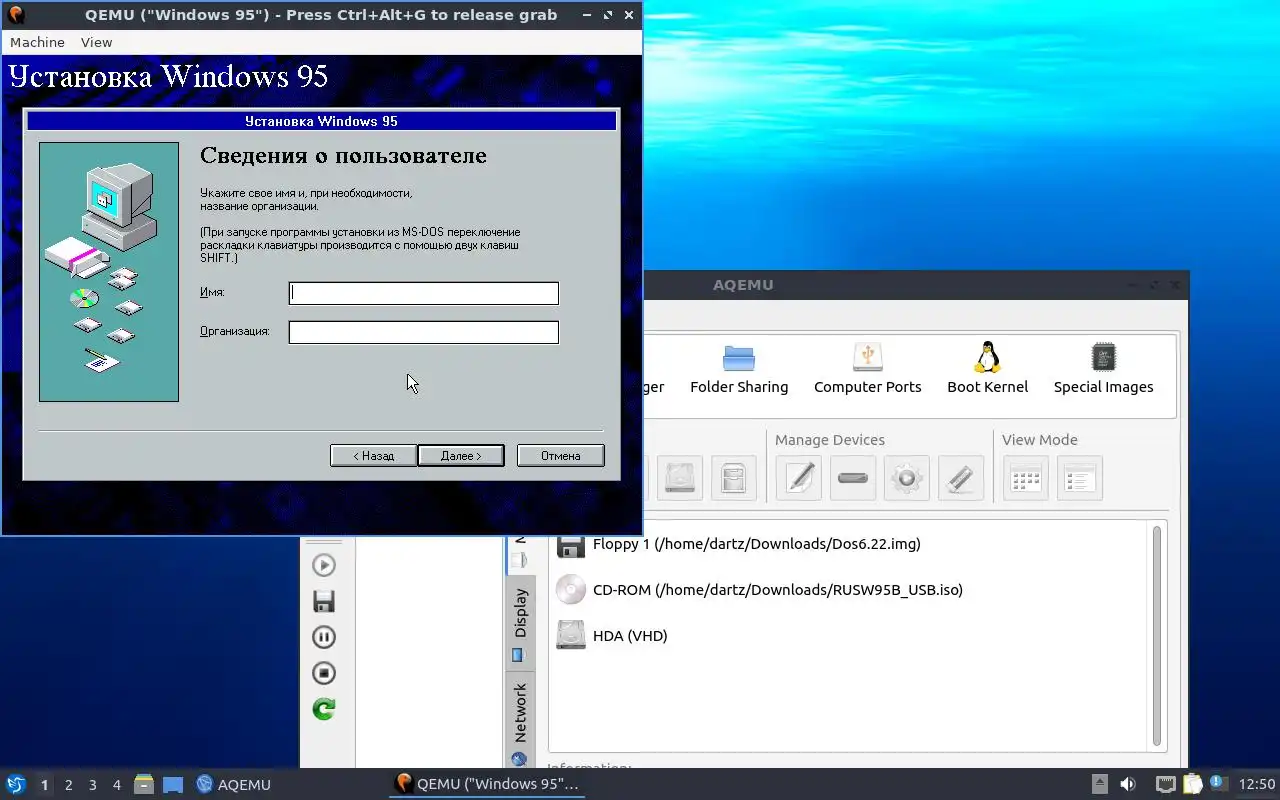Pause the virtual machine
The width and height of the screenshot is (1280, 800).
[324, 637]
